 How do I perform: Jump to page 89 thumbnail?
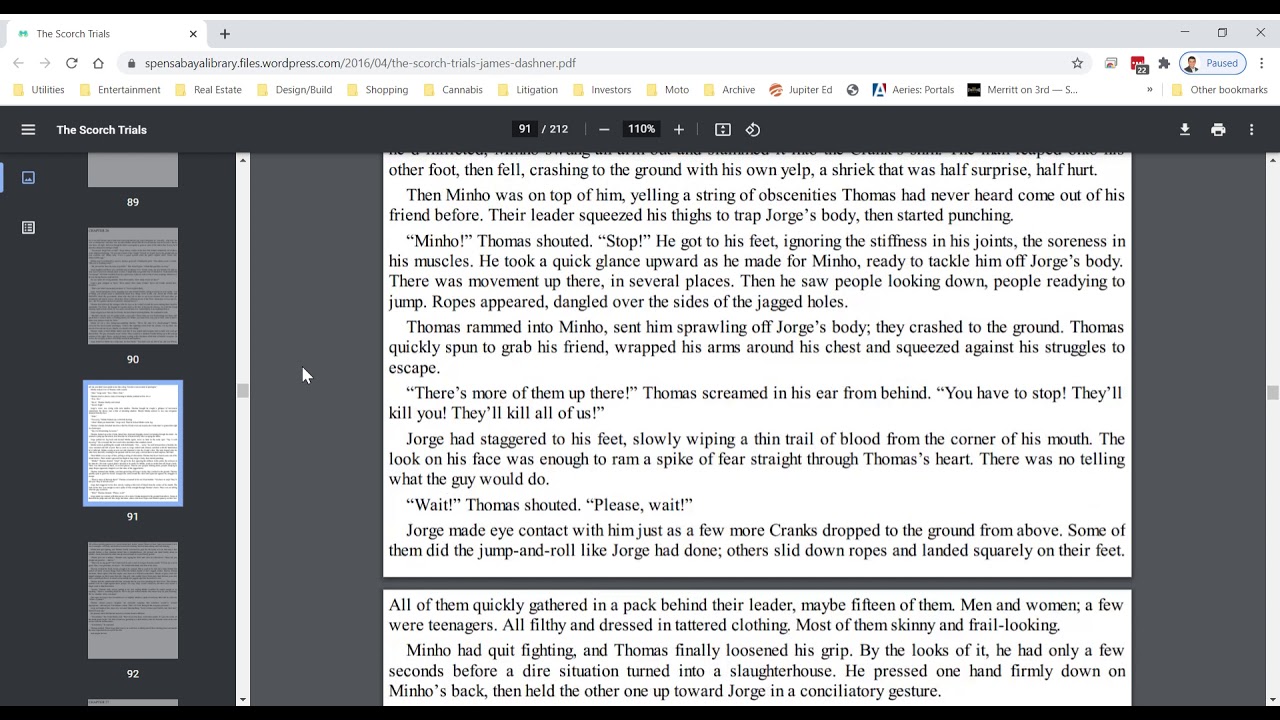(x=133, y=170)
